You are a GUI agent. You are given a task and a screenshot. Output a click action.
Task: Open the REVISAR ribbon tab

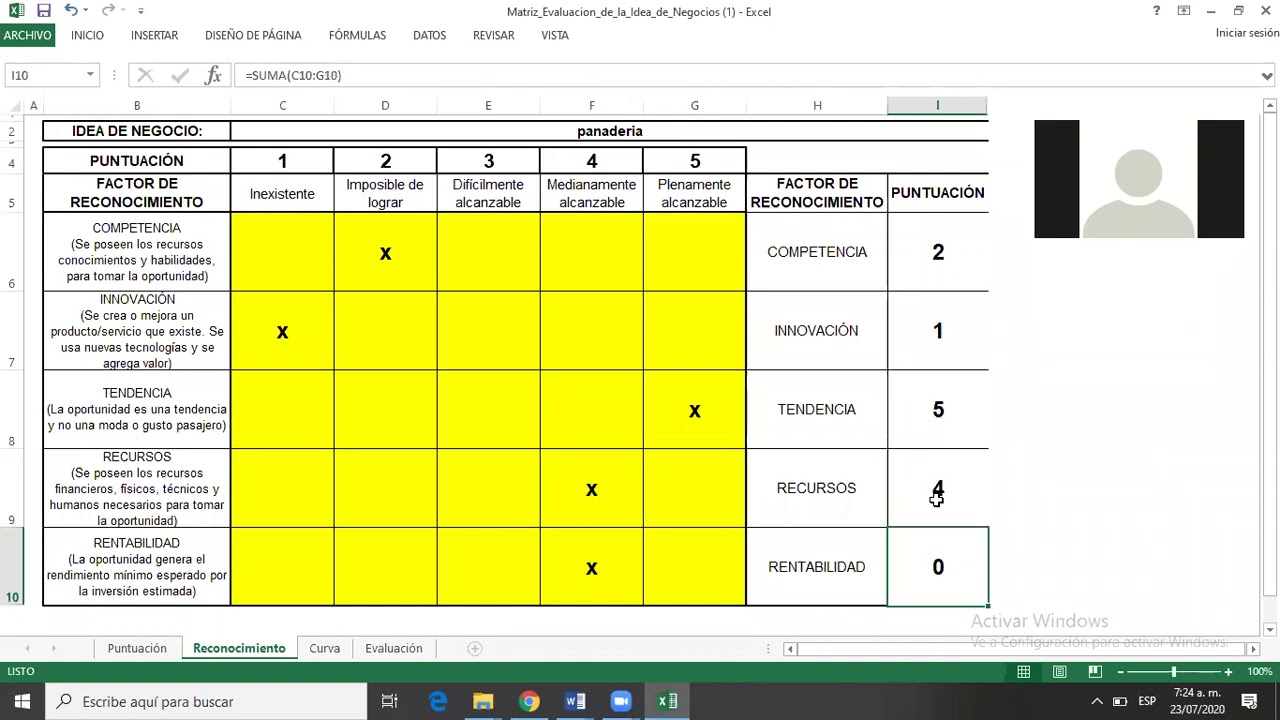click(x=494, y=35)
